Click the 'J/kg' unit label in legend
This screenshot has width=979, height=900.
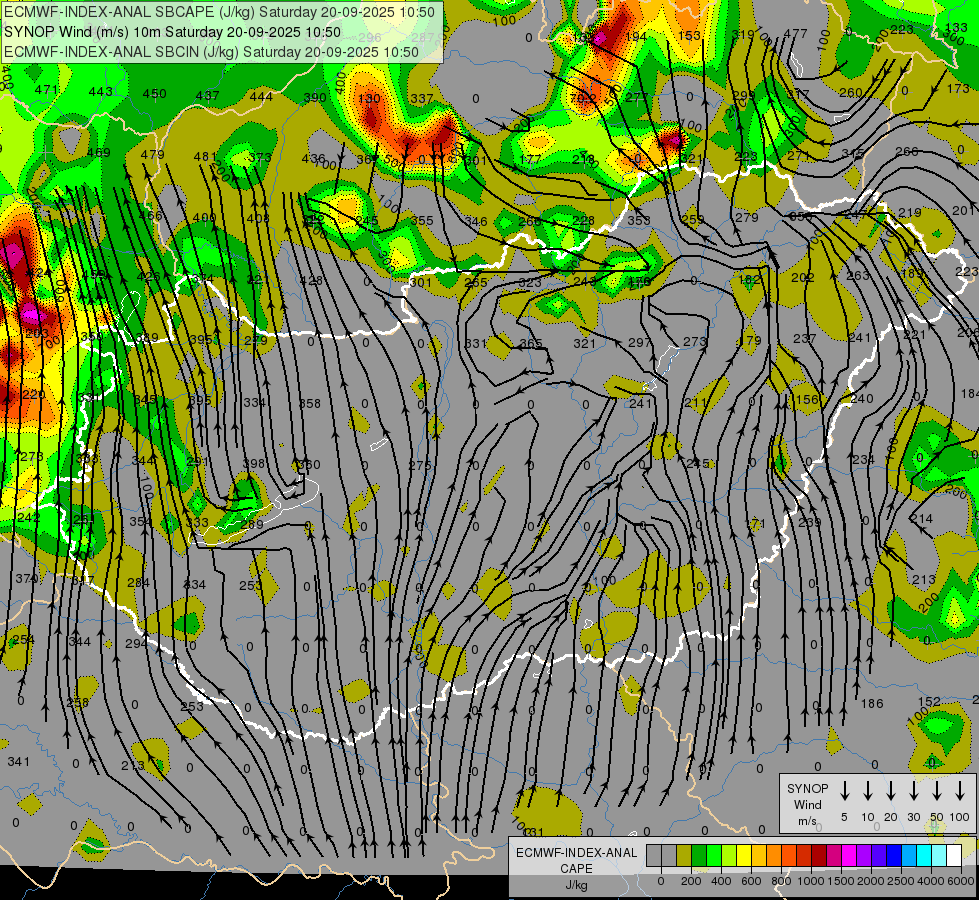click(x=576, y=885)
